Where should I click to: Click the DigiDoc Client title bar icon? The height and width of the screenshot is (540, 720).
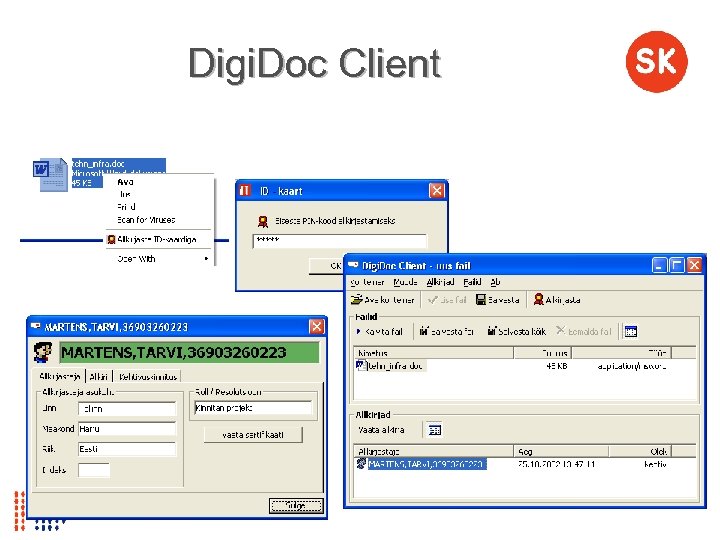(353, 265)
